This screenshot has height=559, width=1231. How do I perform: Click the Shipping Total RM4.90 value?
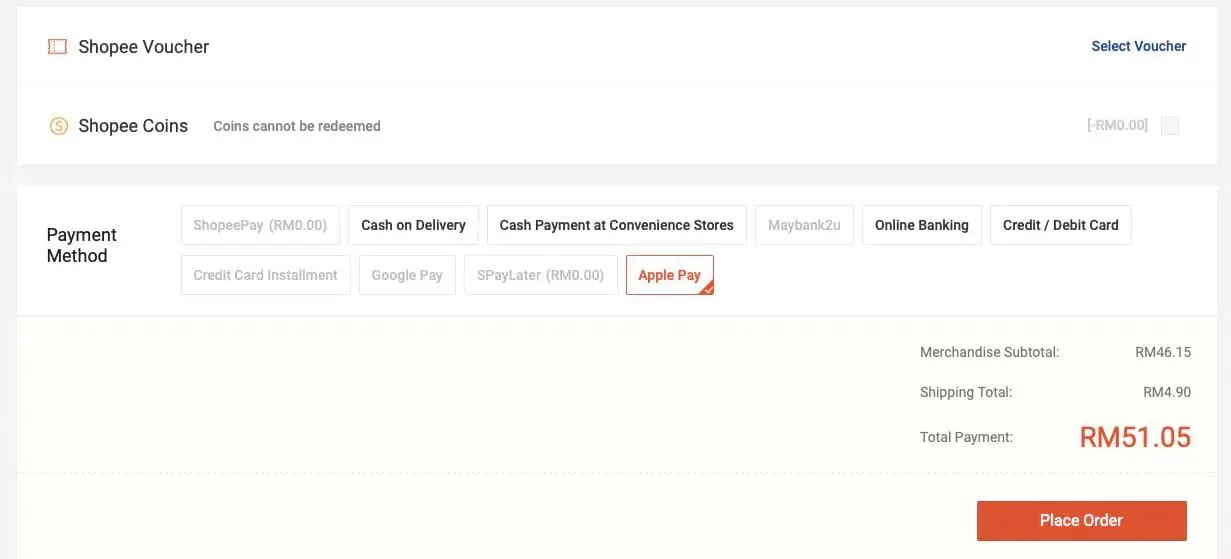(x=1167, y=392)
